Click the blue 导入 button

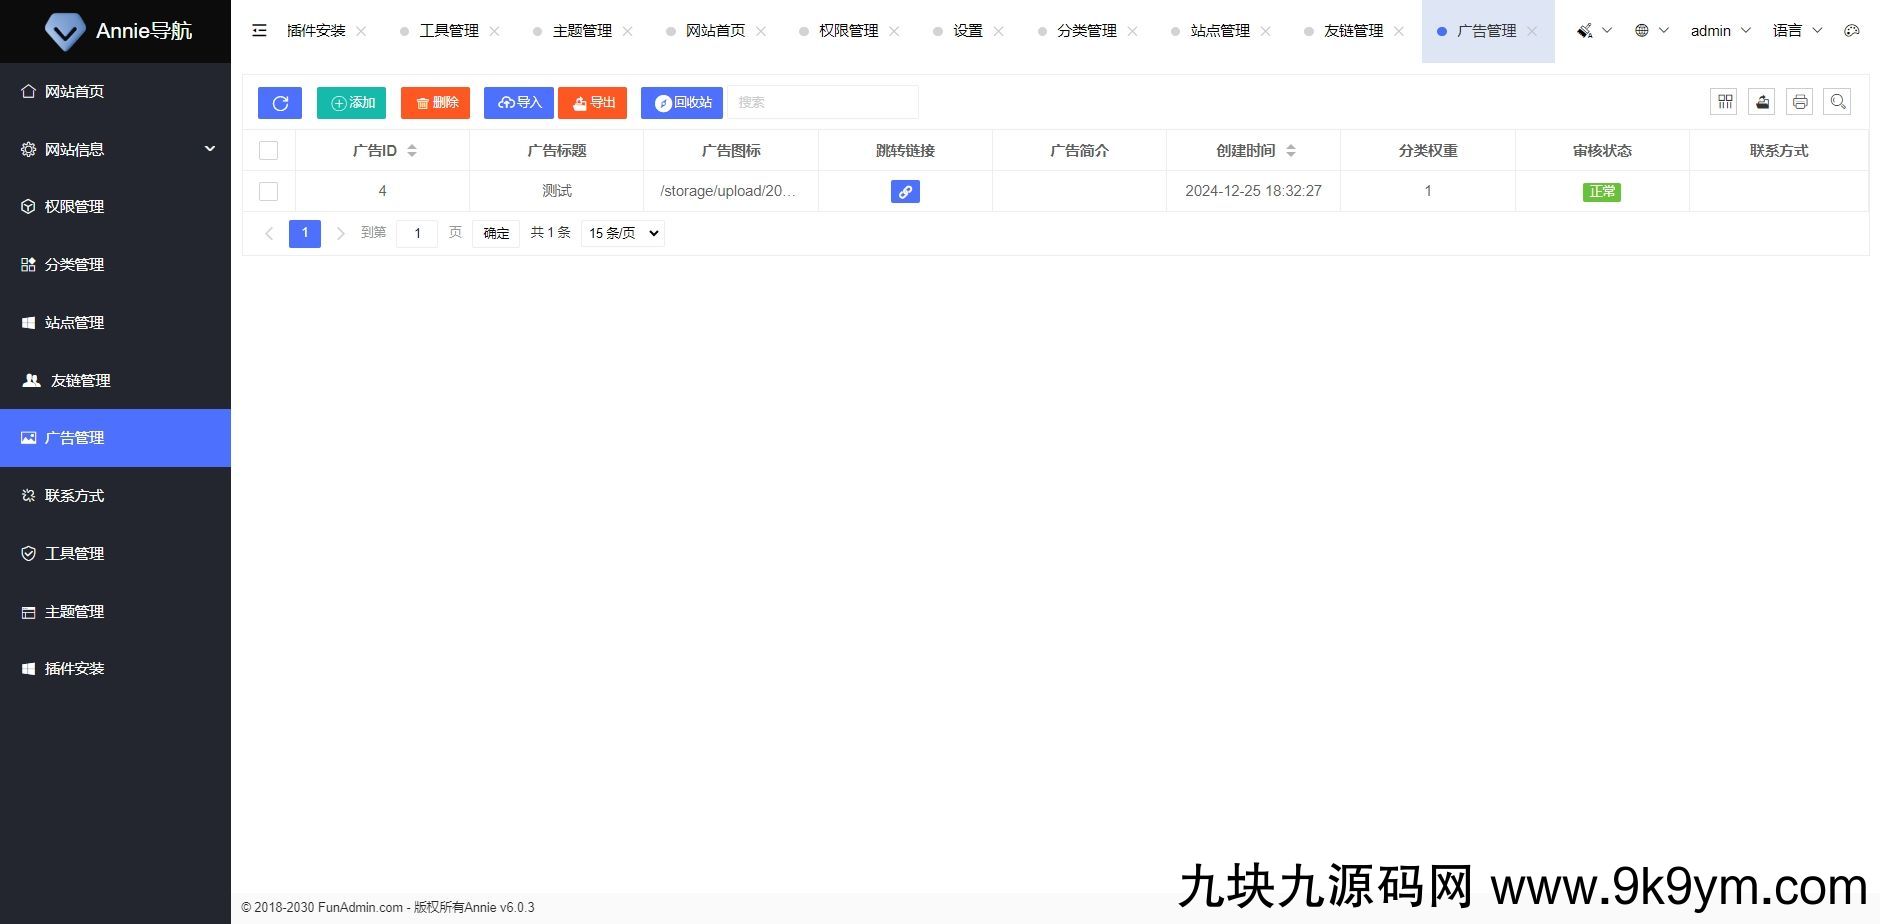519,103
